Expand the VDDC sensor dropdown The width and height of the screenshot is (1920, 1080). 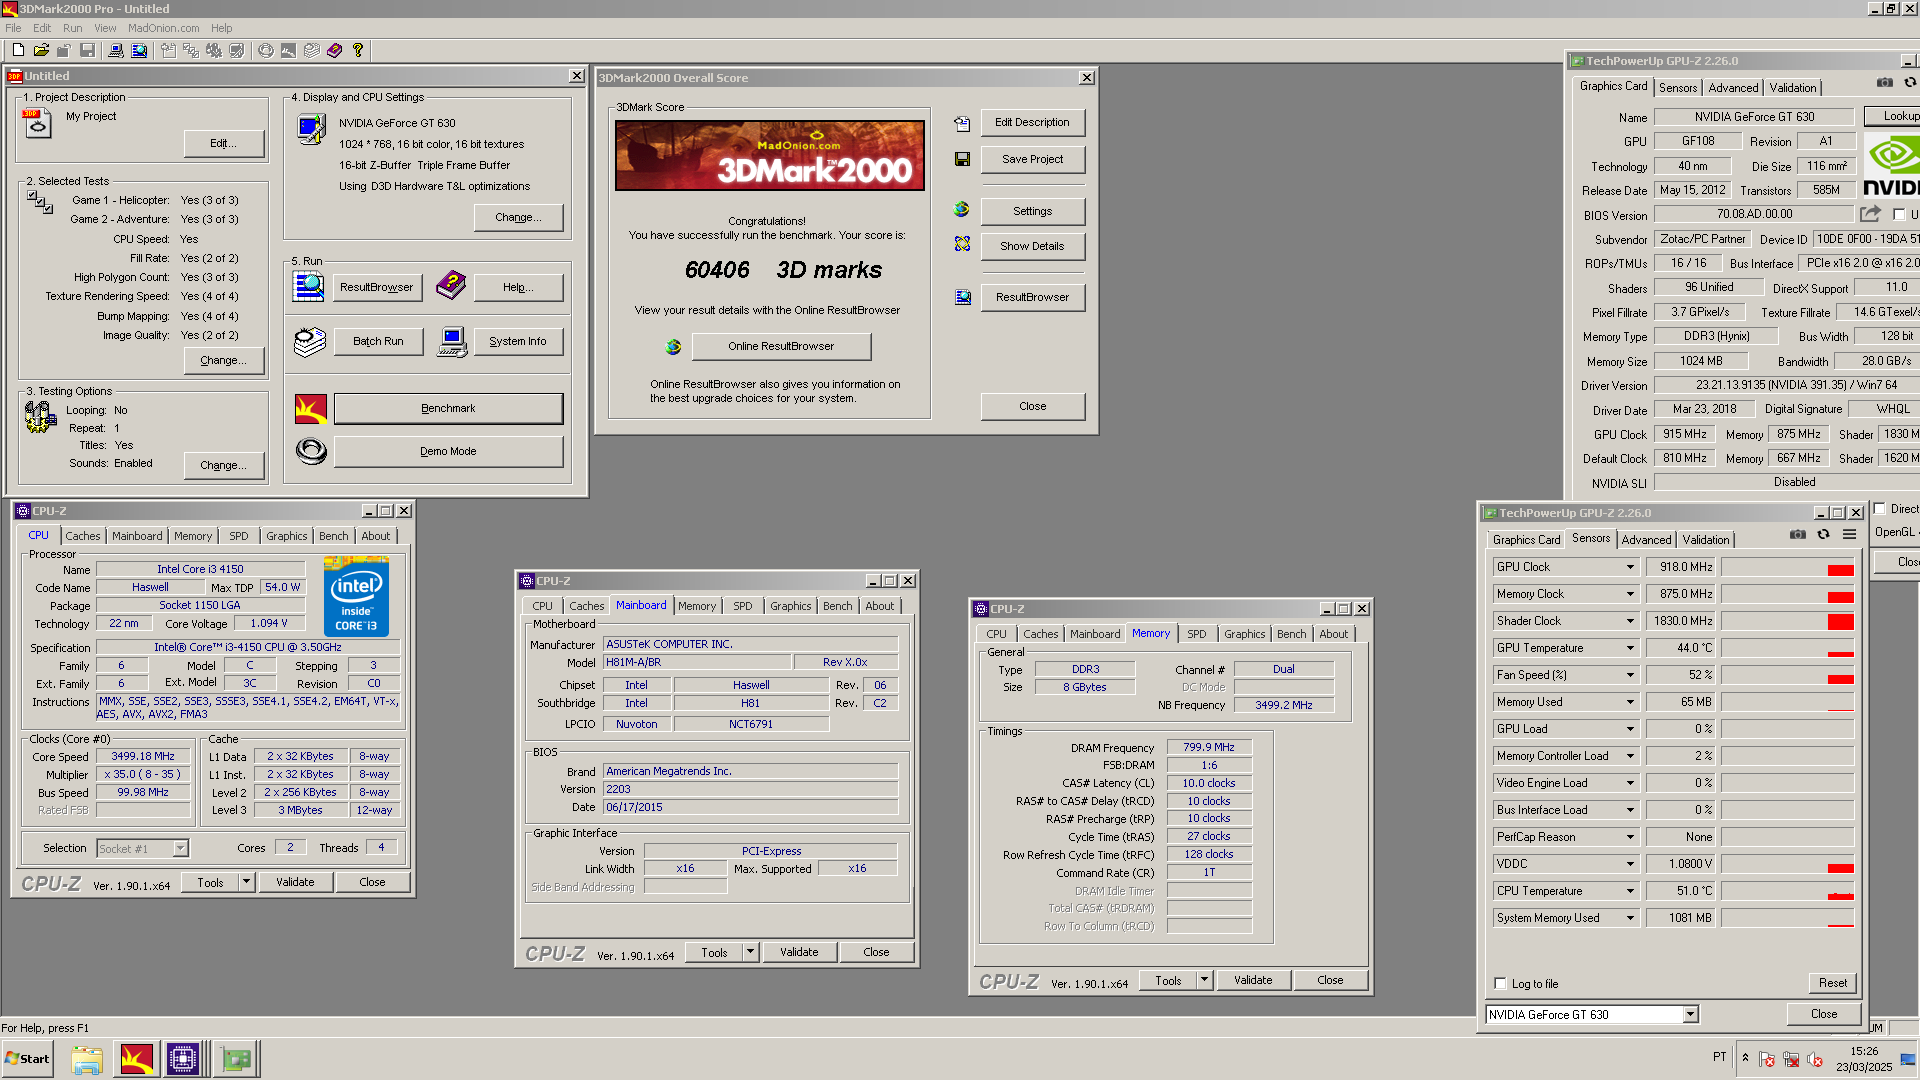[x=1629, y=864]
